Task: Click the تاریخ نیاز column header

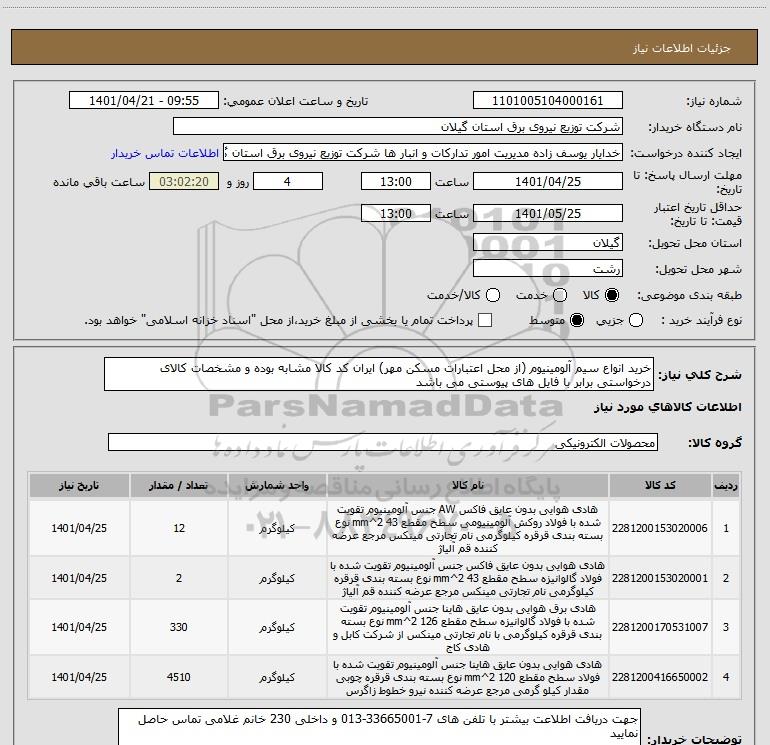Action: 79,486
